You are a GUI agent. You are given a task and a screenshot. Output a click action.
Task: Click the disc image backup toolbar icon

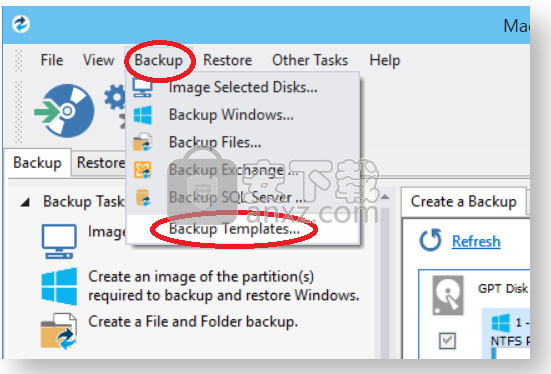pyautogui.click(x=64, y=111)
